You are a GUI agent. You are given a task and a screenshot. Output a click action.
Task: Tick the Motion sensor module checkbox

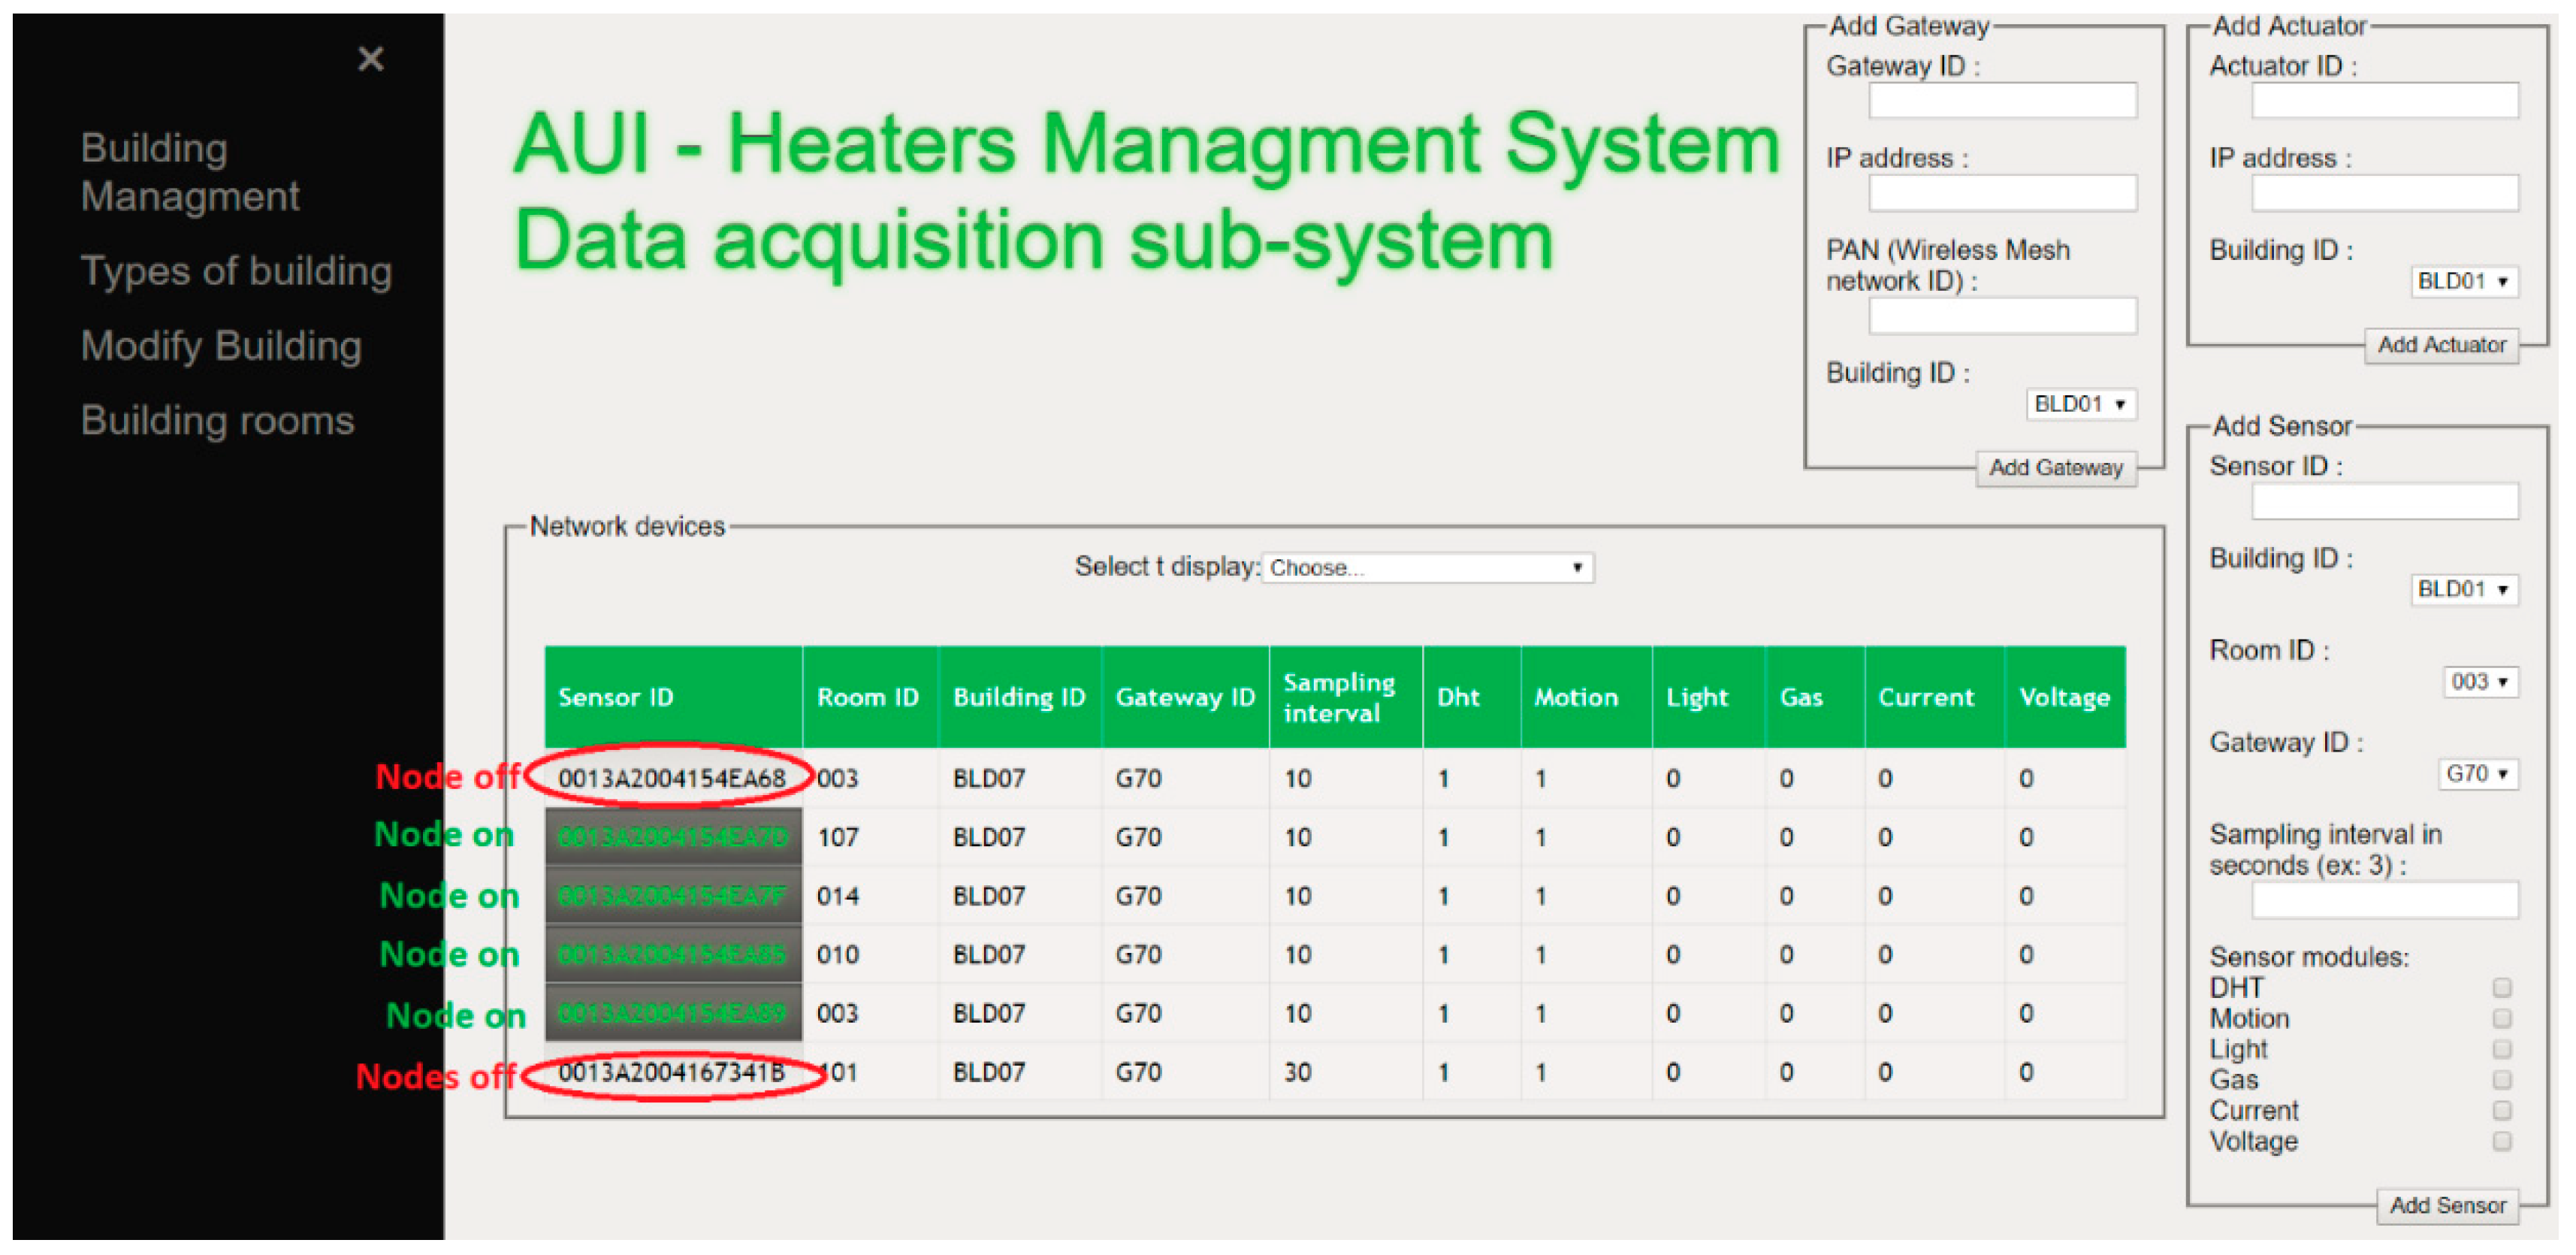[x=2502, y=1019]
